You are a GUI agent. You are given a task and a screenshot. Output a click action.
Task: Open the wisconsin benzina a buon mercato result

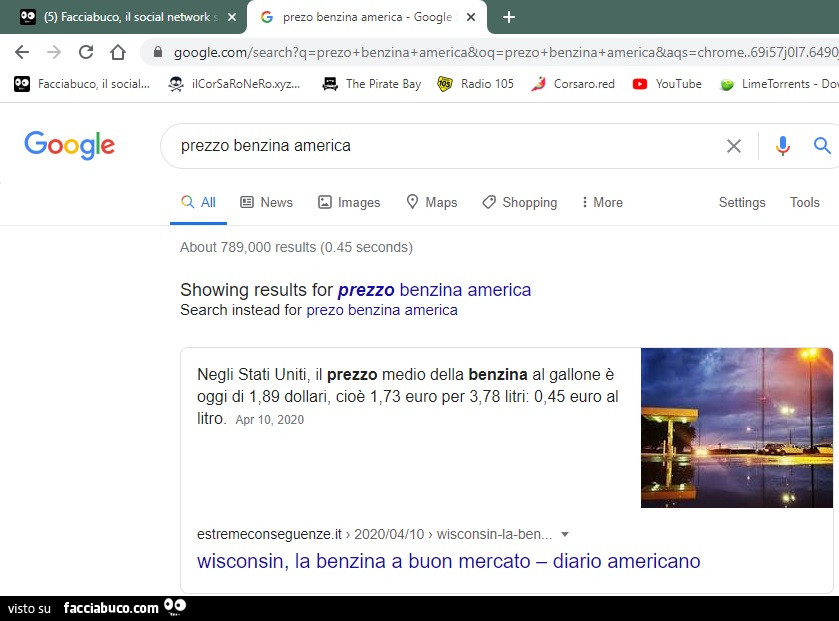(x=447, y=561)
